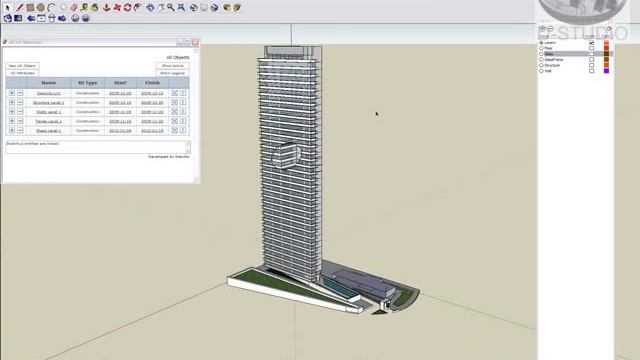Select the arrow Select tool
Viewport: 640px width, 360px height.
[x=7, y=7]
